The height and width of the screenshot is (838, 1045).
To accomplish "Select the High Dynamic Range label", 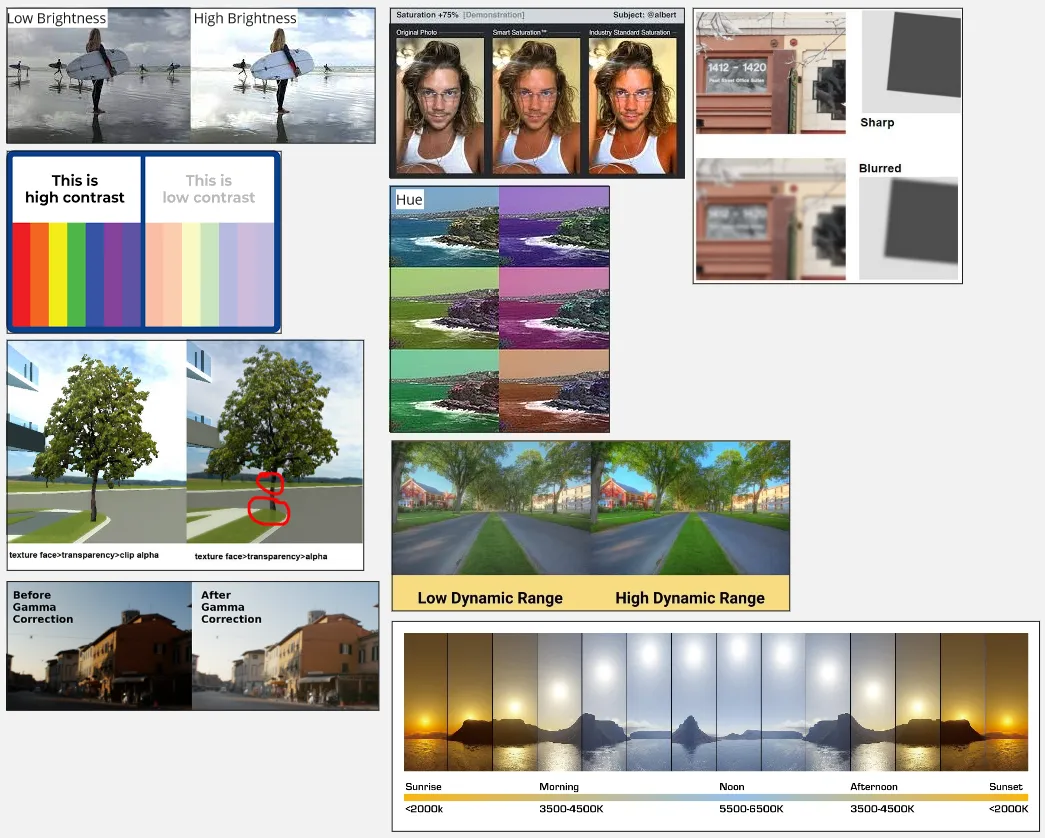I will coord(688,597).
